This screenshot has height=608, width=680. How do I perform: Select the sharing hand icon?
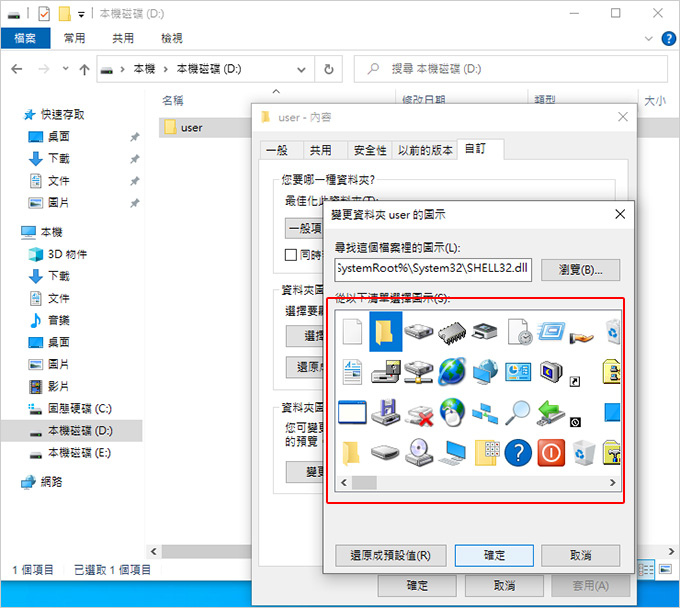581,336
